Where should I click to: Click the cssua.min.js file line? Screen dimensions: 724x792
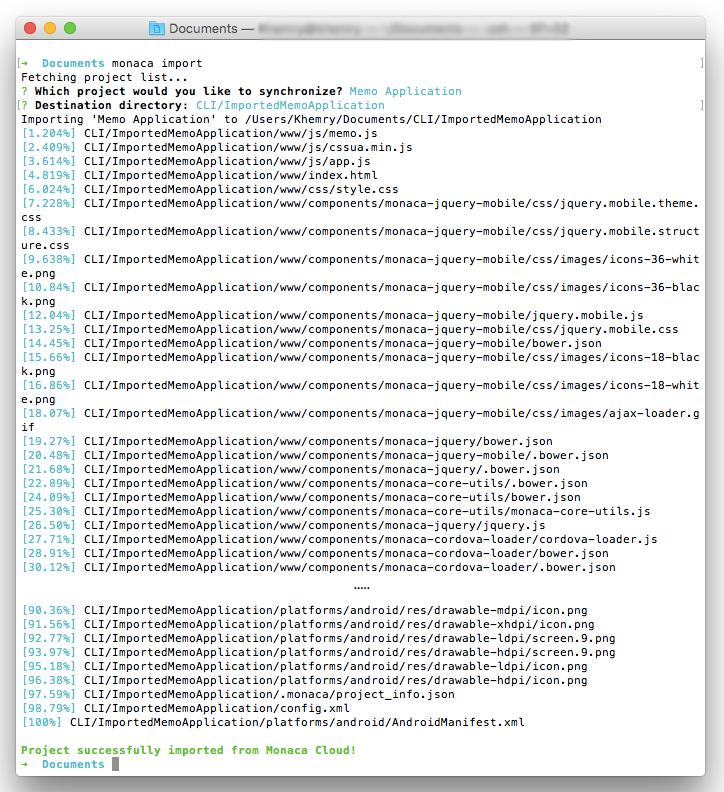coord(217,147)
